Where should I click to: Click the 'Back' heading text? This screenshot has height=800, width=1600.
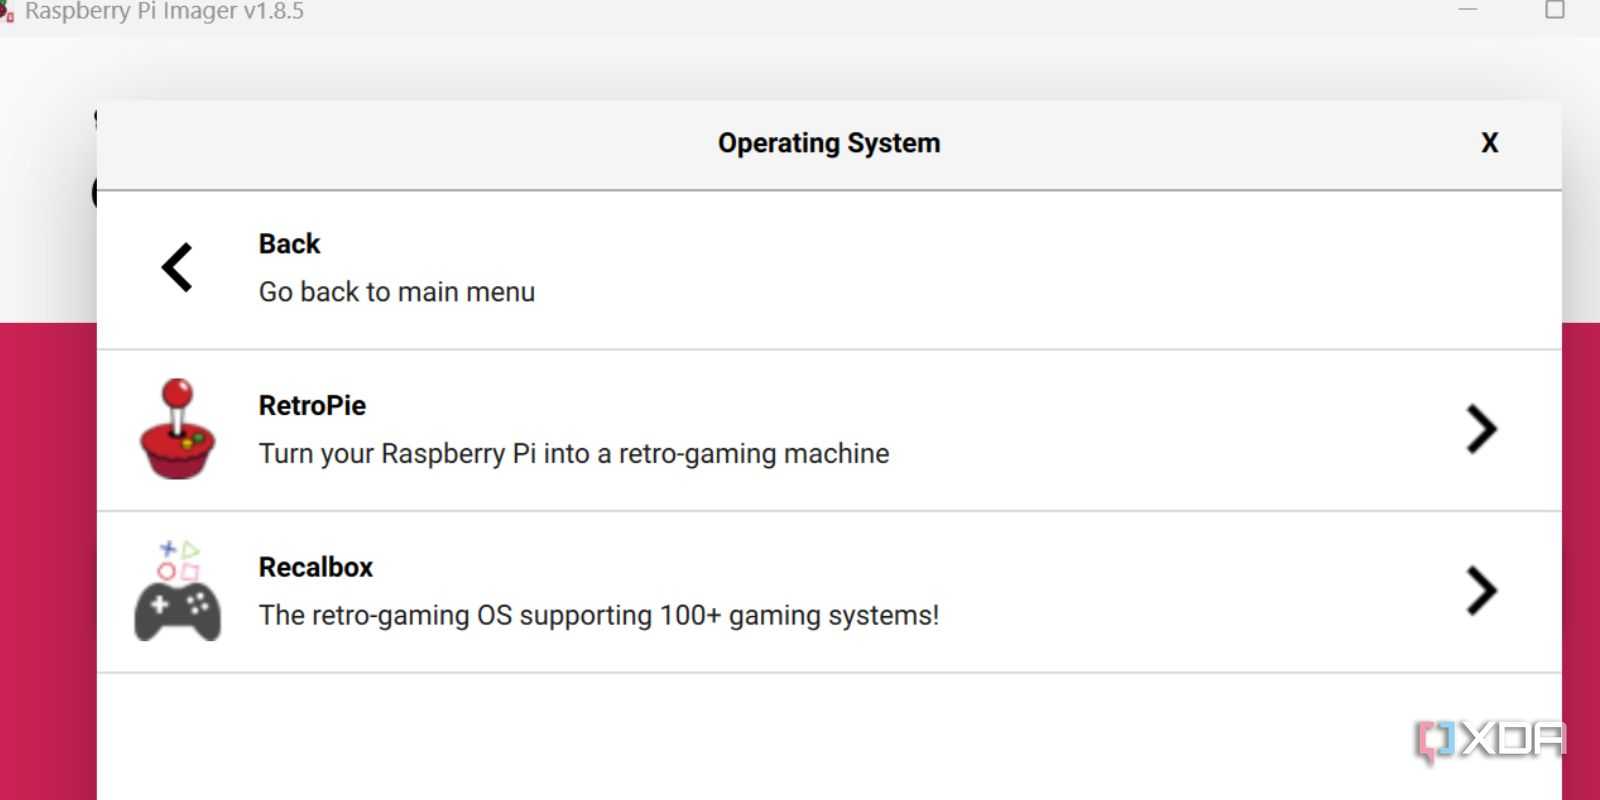pos(289,244)
